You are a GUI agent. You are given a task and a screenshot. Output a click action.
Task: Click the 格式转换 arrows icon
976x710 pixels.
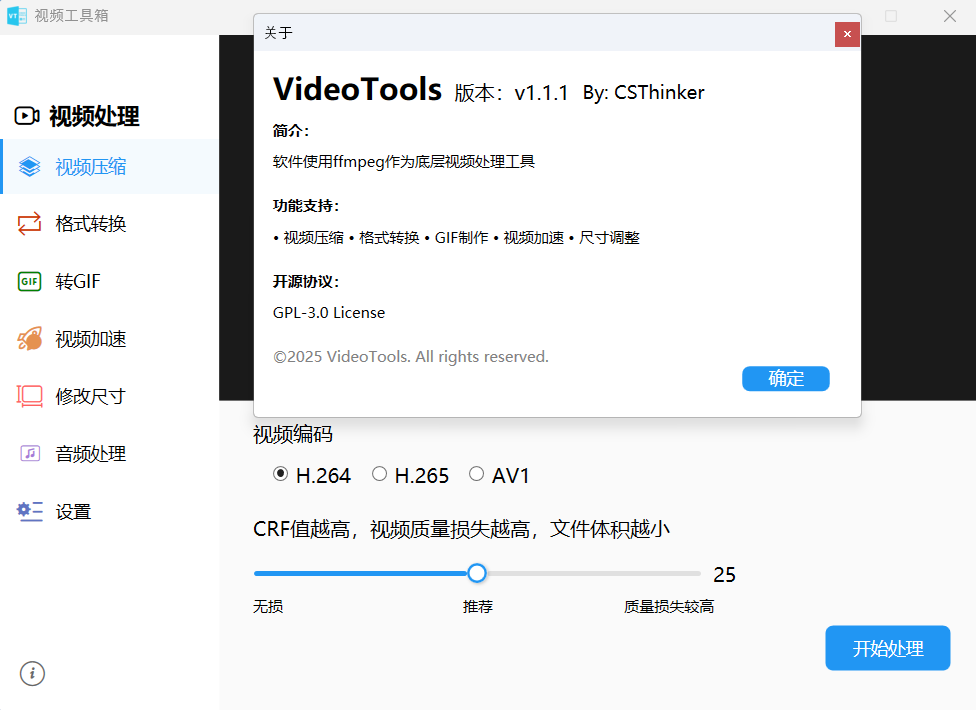pyautogui.click(x=29, y=224)
